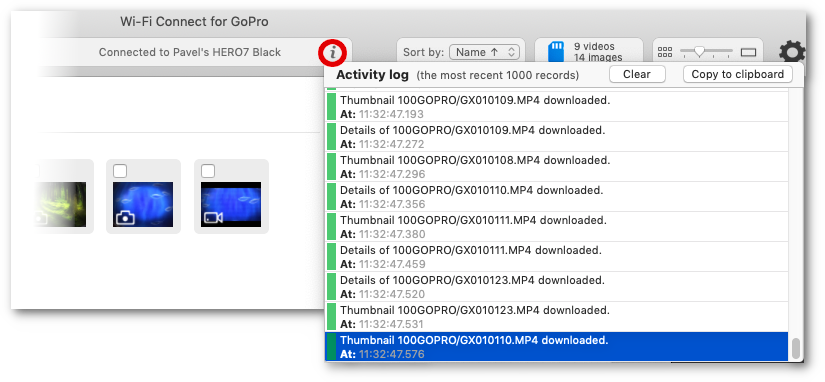Click the timestamp 11:32:47.193
Image resolution: width=825 pixels, height=382 pixels.
(x=391, y=114)
